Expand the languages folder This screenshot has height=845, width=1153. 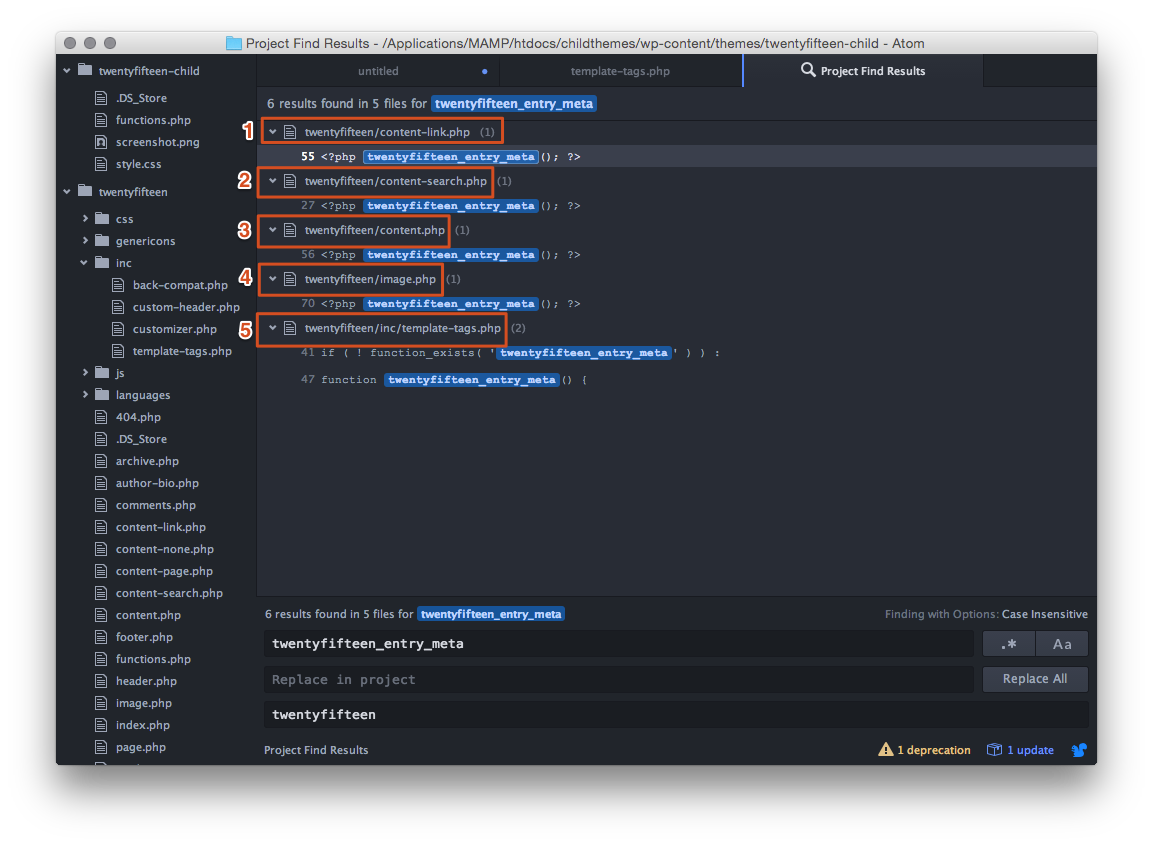point(85,395)
